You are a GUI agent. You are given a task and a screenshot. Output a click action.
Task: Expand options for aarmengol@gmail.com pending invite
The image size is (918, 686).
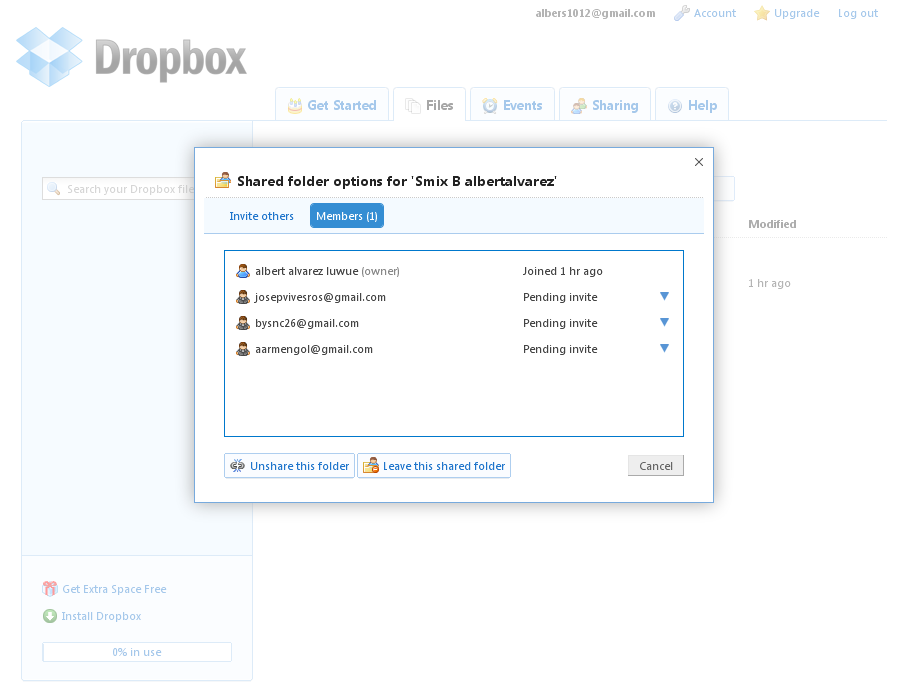point(664,348)
